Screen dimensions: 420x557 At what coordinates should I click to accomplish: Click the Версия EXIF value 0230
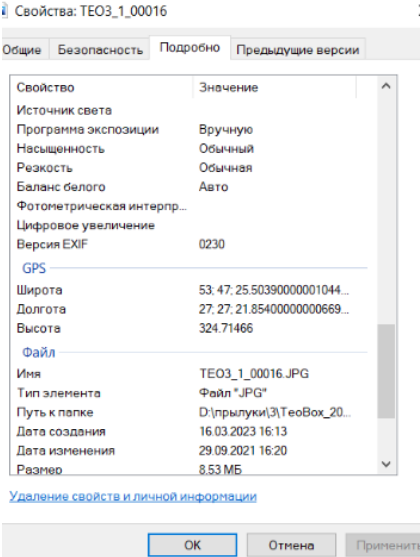[212, 244]
